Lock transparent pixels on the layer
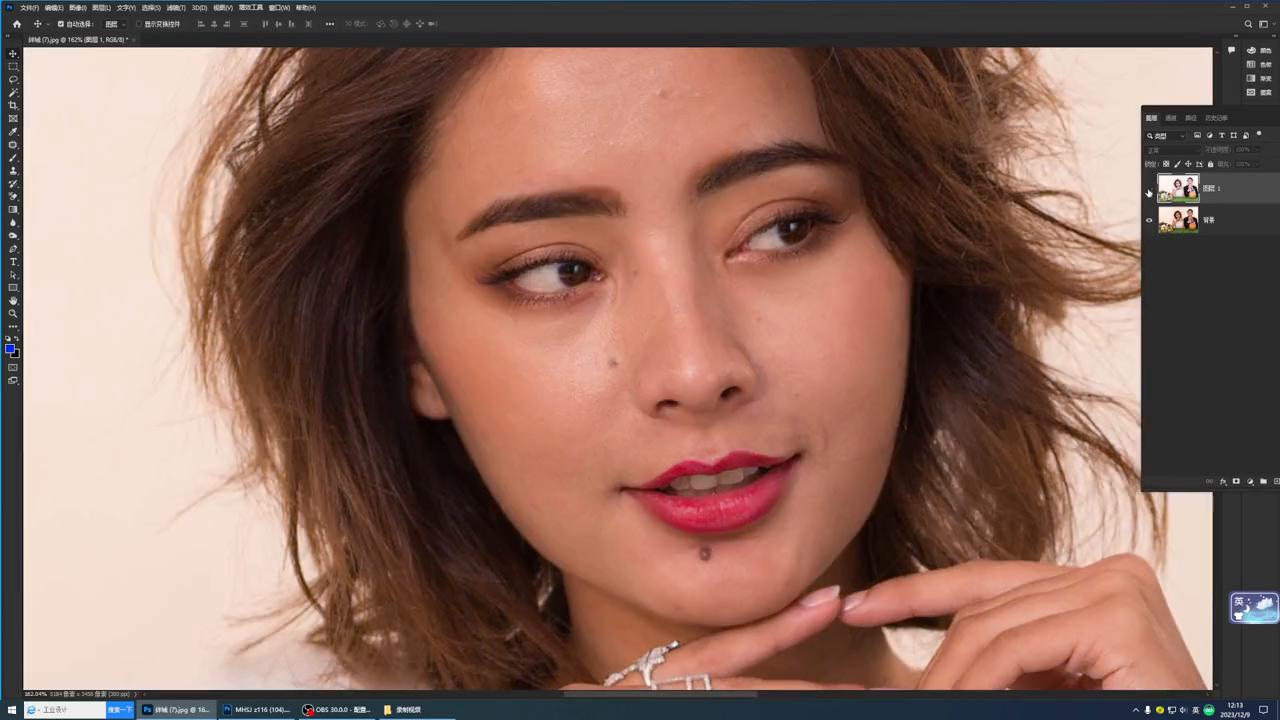The image size is (1280, 720). point(1166,164)
